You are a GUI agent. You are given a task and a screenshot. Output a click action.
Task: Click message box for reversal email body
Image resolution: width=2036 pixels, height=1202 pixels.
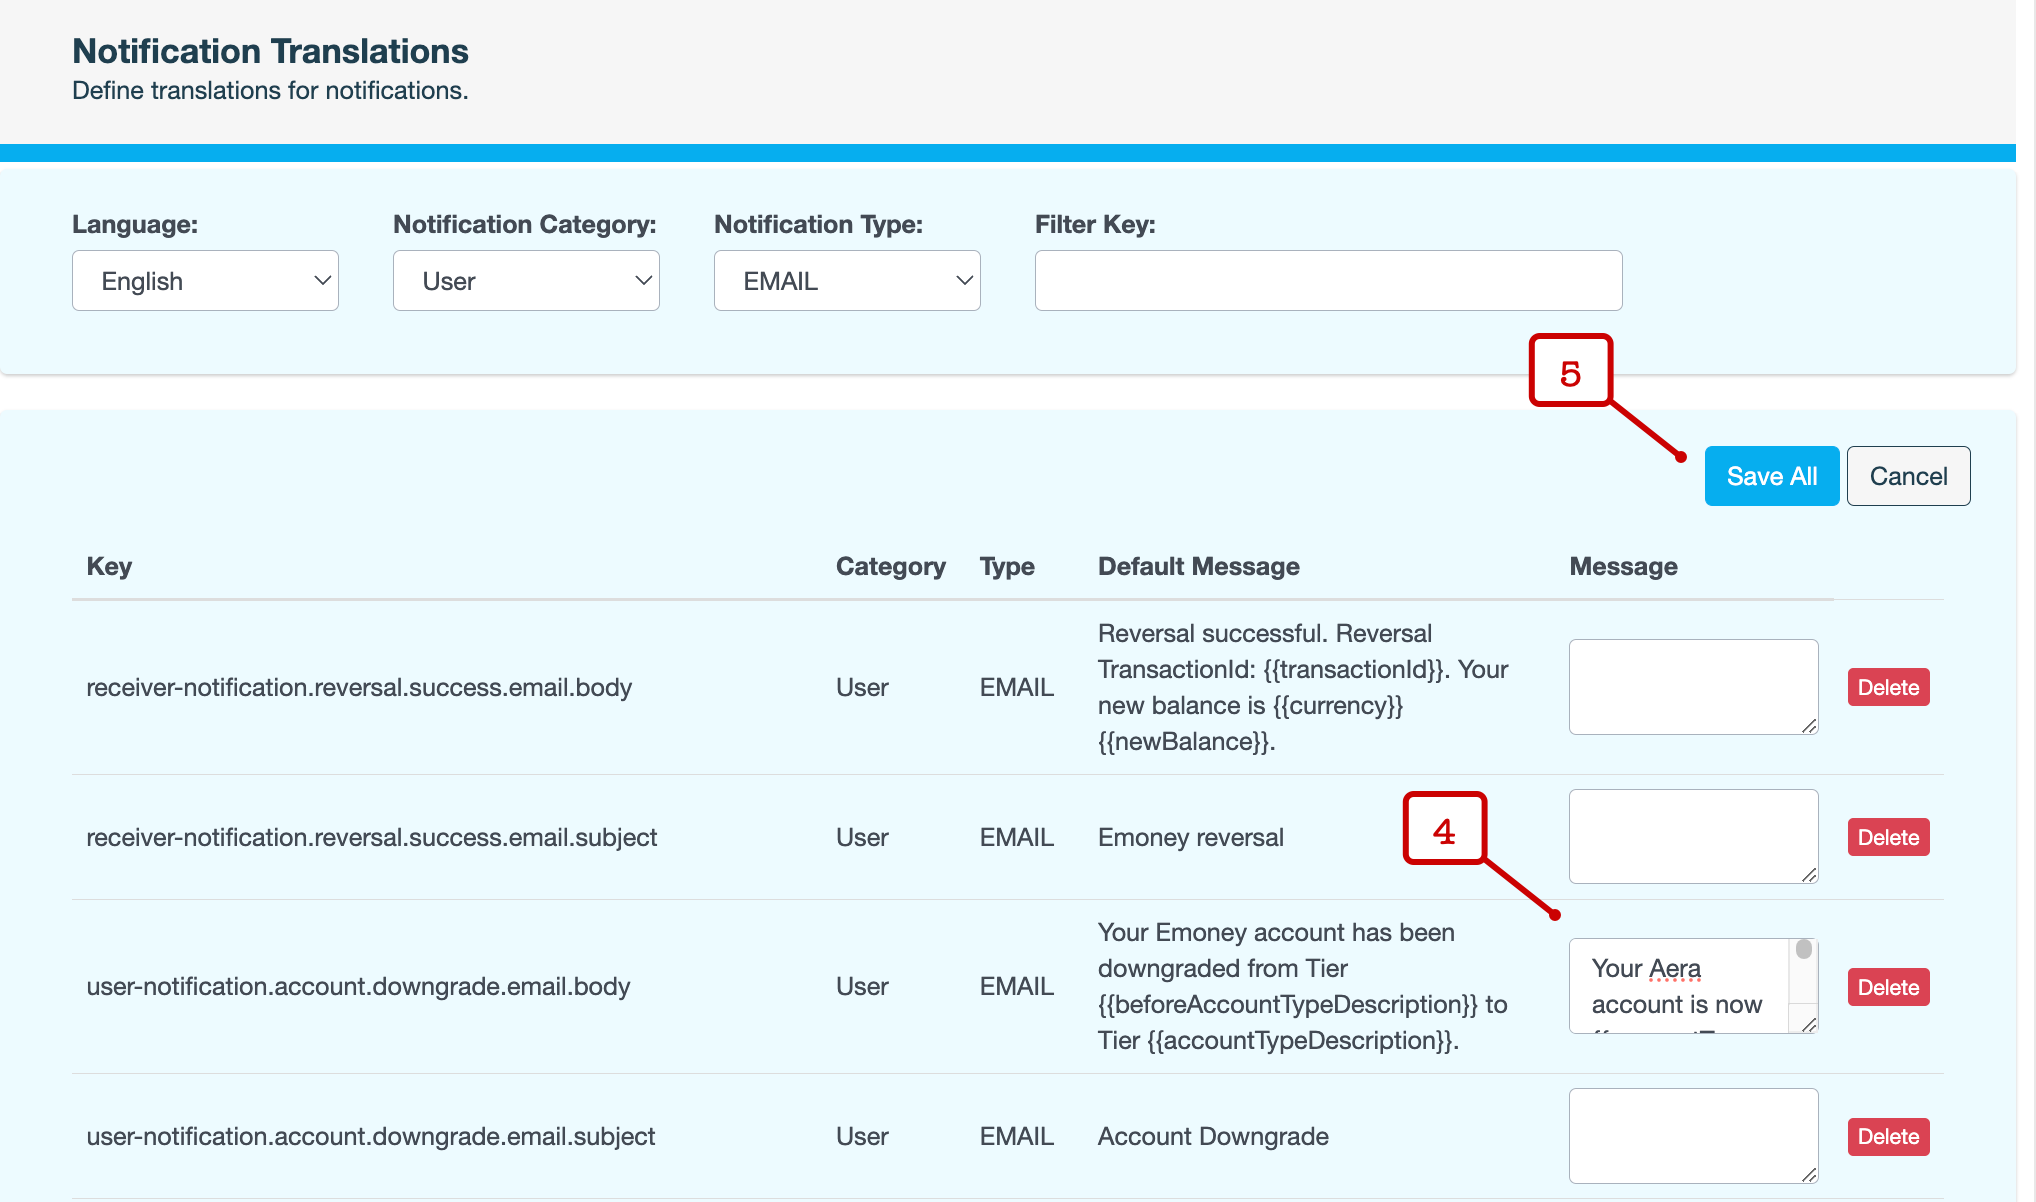point(1692,686)
